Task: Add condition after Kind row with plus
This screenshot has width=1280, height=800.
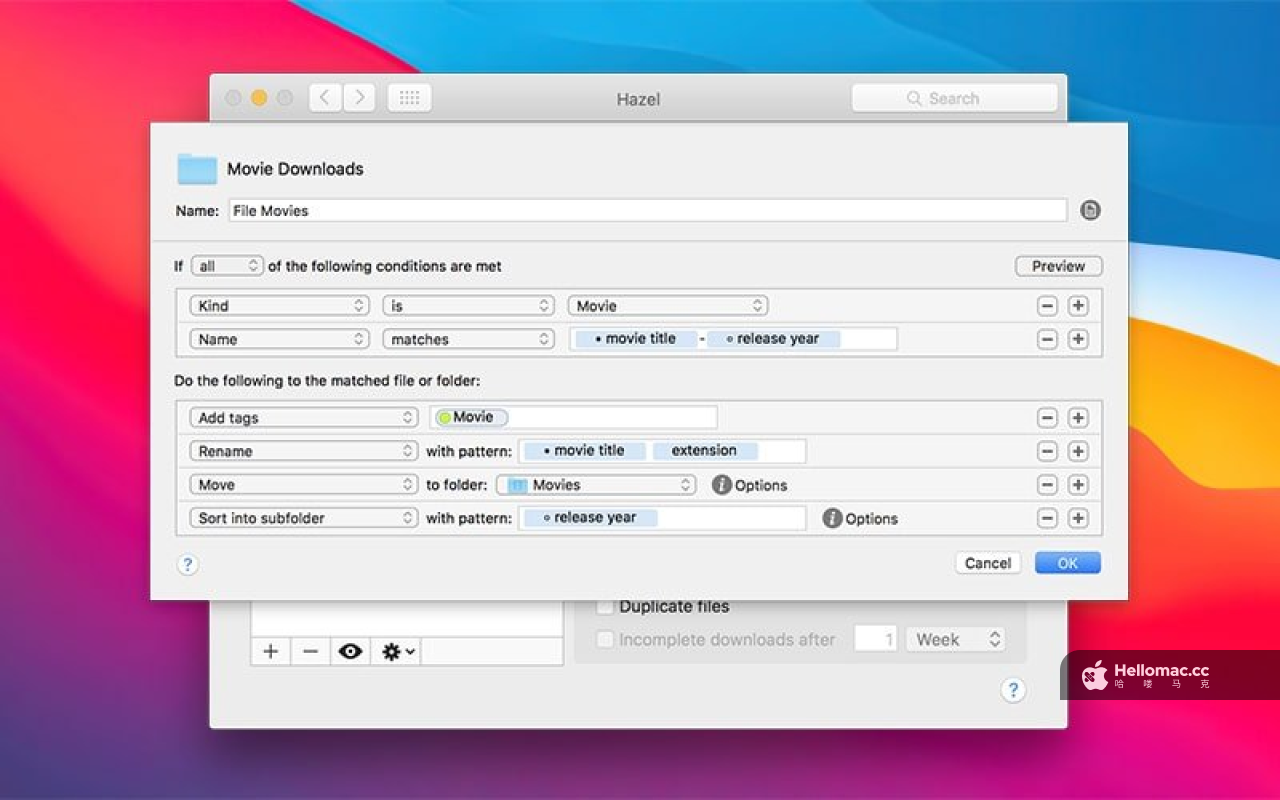Action: 1078,306
